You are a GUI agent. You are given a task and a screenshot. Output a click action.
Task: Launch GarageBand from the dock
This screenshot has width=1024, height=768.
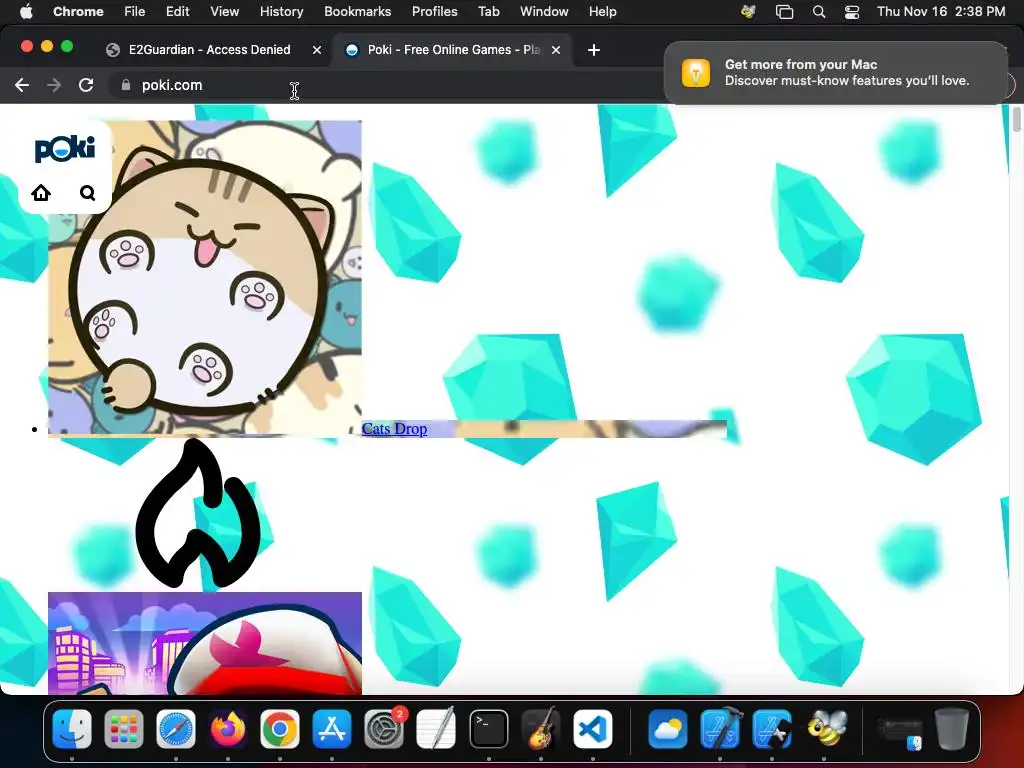tap(541, 729)
